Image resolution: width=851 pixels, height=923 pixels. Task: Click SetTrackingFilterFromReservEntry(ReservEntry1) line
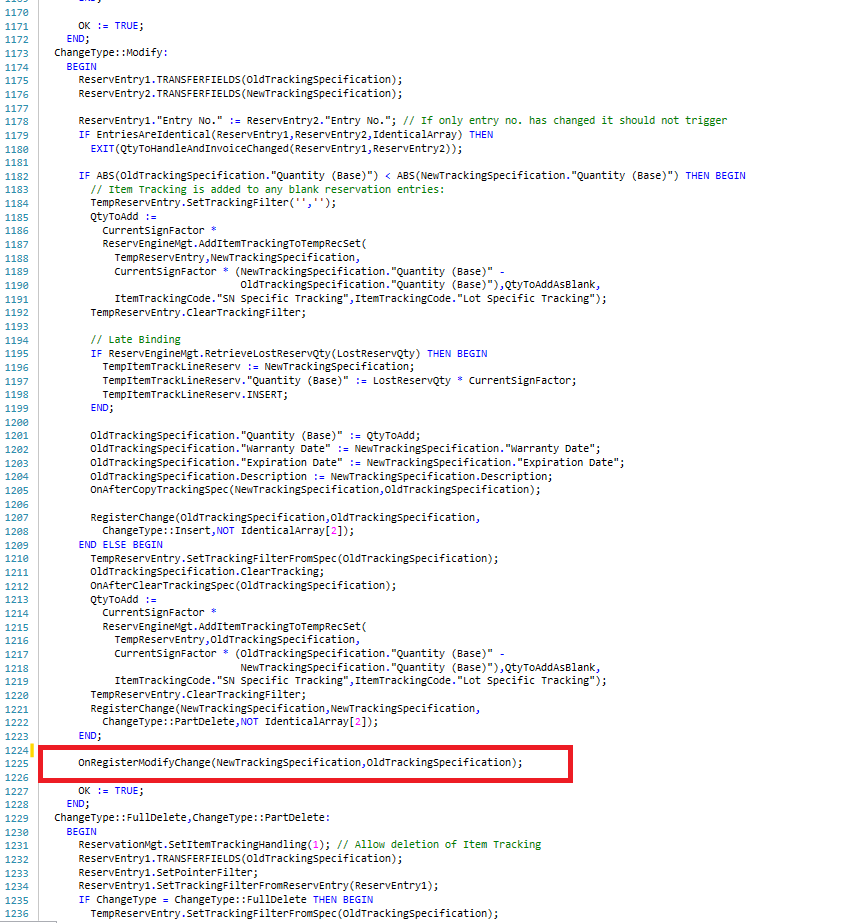pos(258,886)
